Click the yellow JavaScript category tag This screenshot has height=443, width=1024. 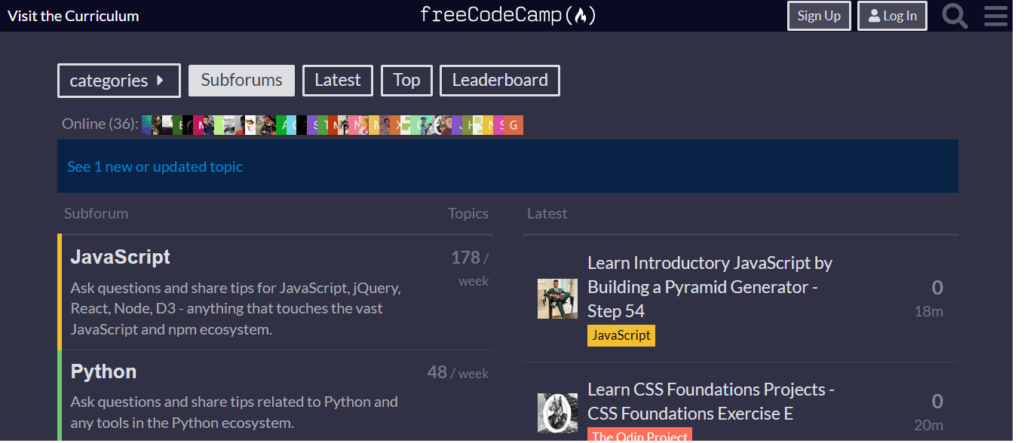coord(621,335)
